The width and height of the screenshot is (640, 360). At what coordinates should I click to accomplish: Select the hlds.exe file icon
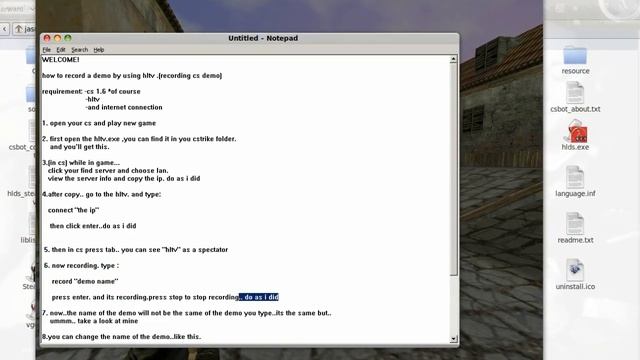(575, 131)
